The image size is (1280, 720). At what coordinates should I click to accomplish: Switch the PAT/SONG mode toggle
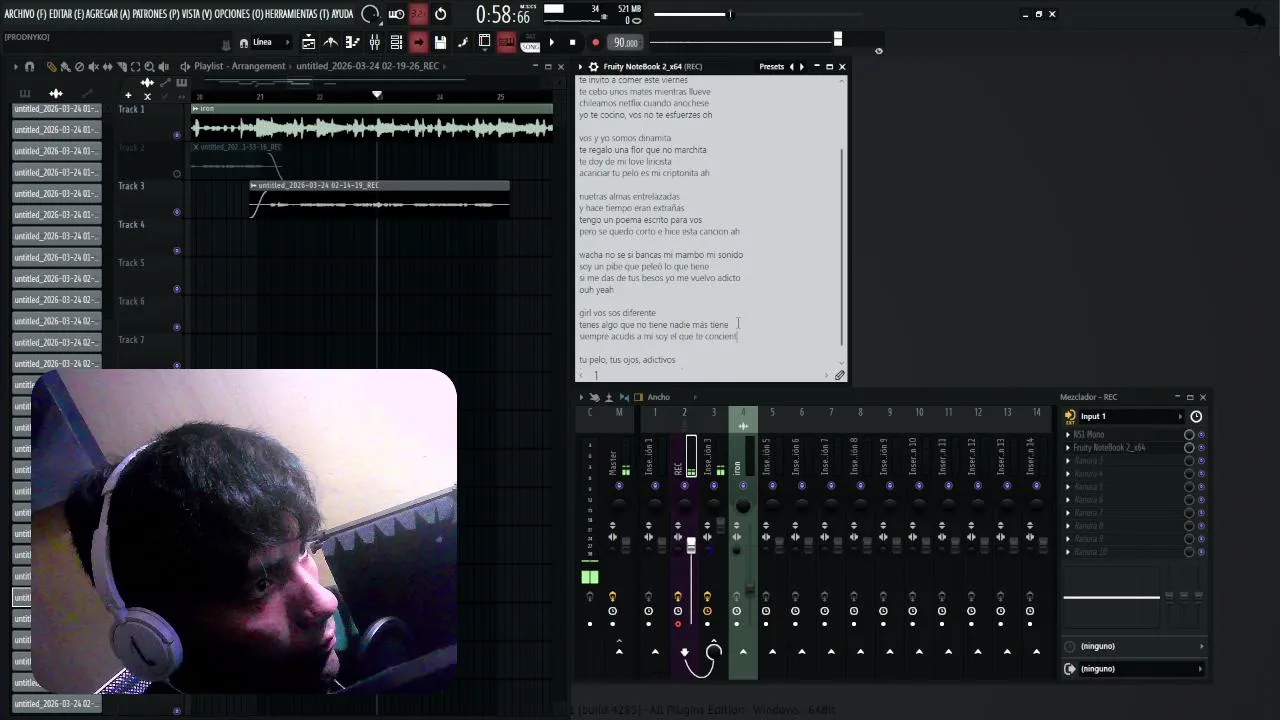pos(530,43)
